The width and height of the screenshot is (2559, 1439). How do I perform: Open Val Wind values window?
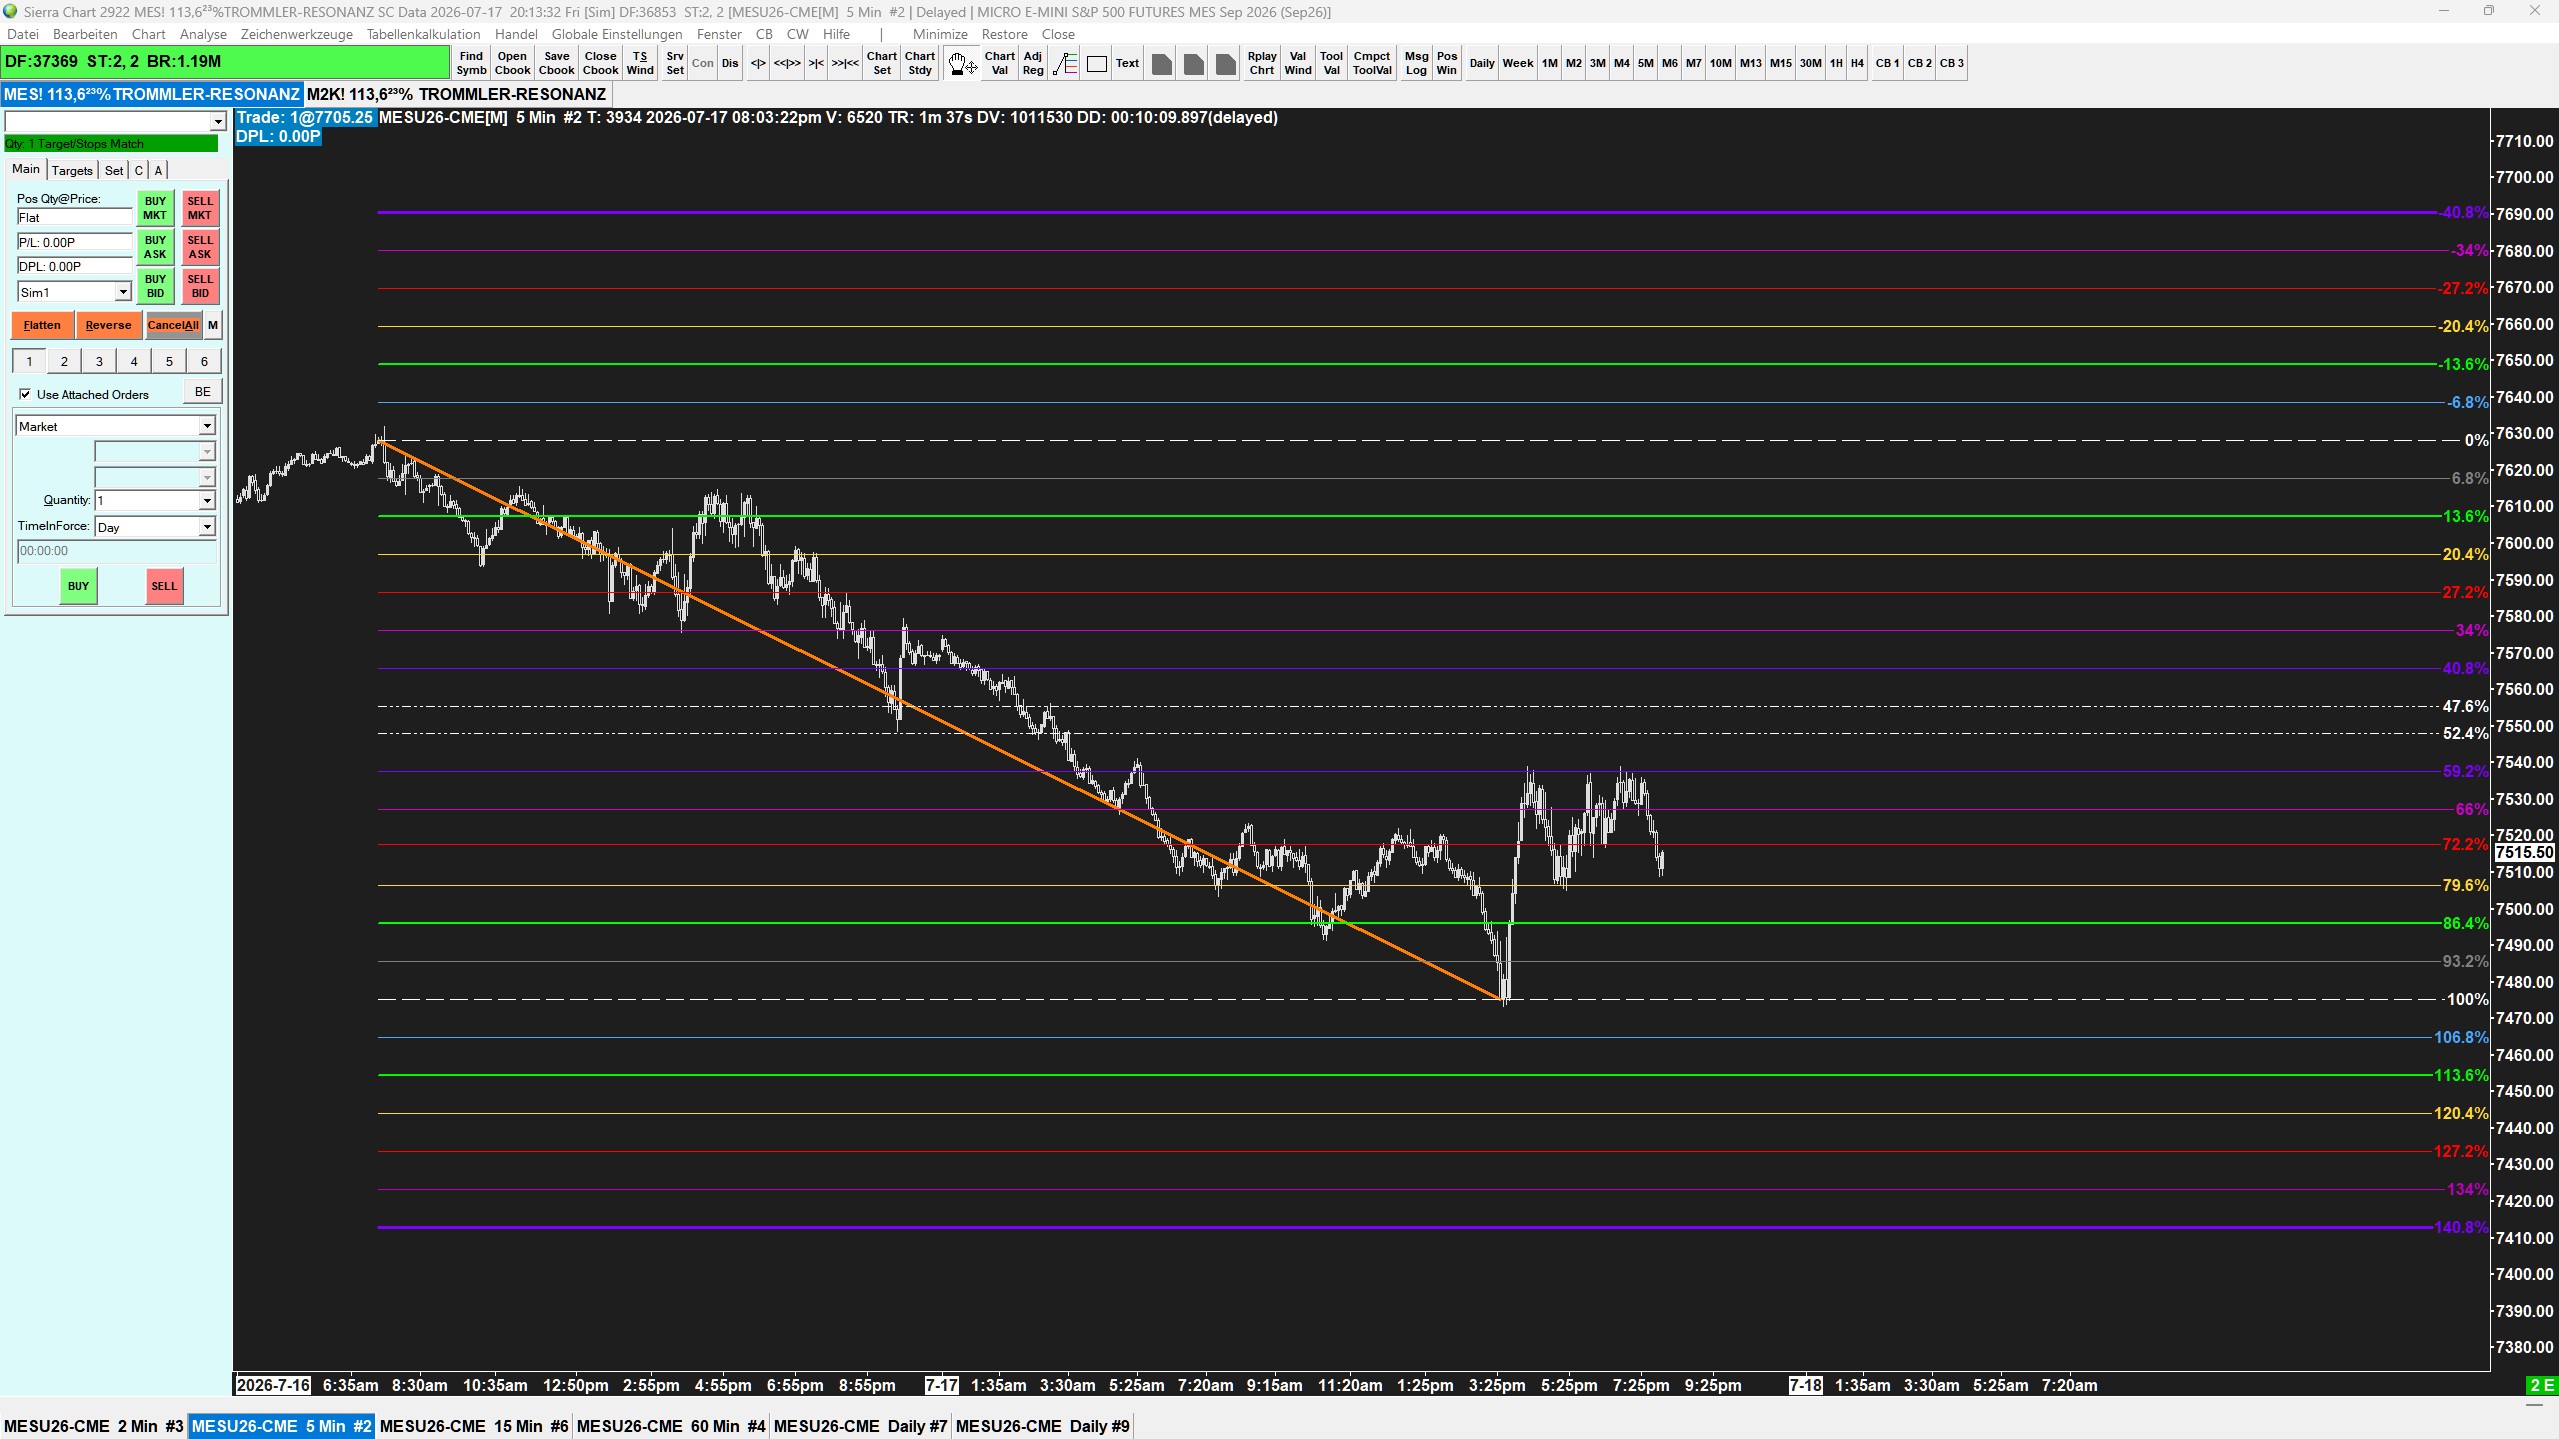(x=1297, y=64)
